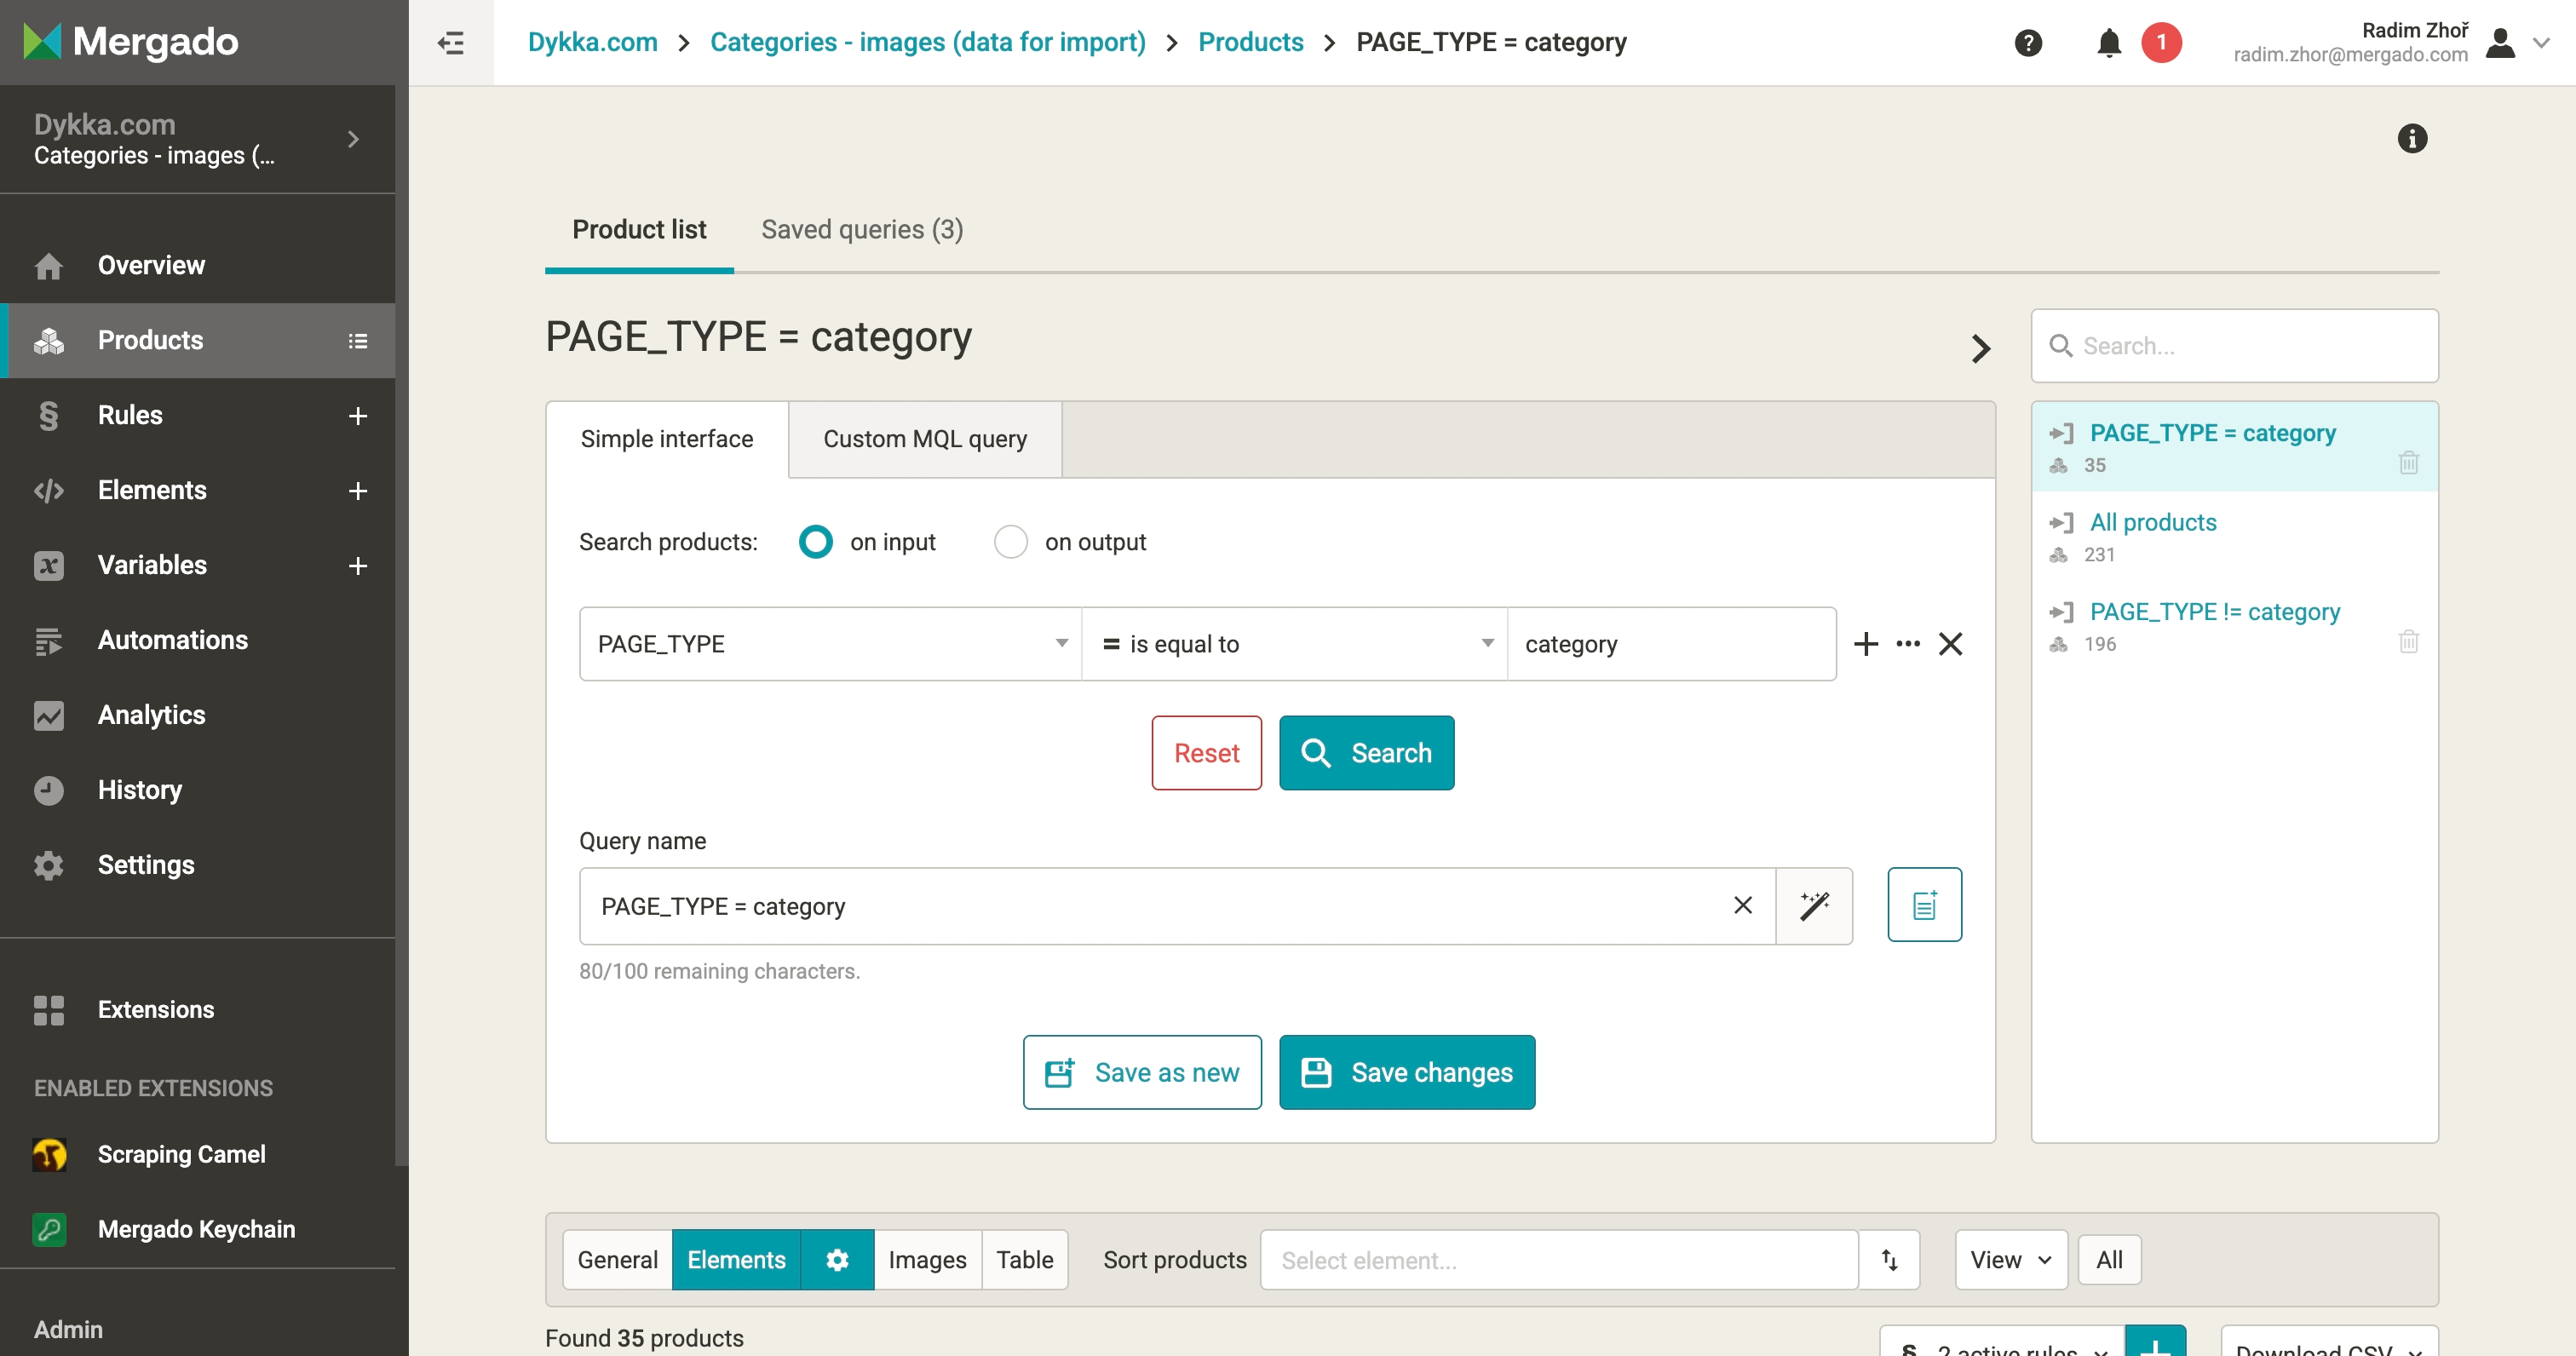Select the on output radio button
This screenshot has width=2576, height=1356.
tap(1010, 542)
